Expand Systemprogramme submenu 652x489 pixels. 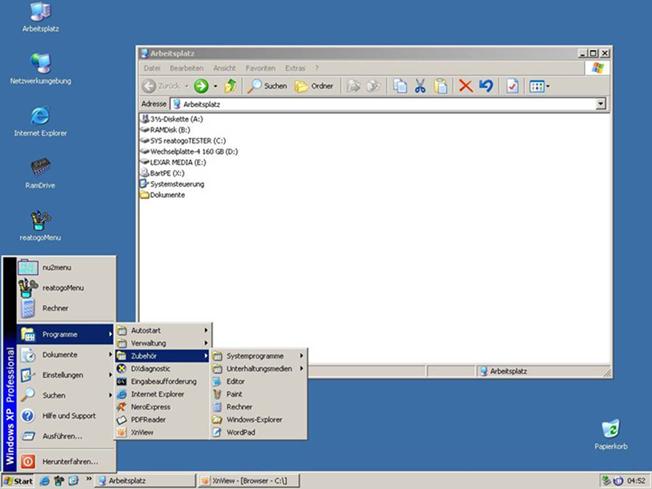[258, 356]
